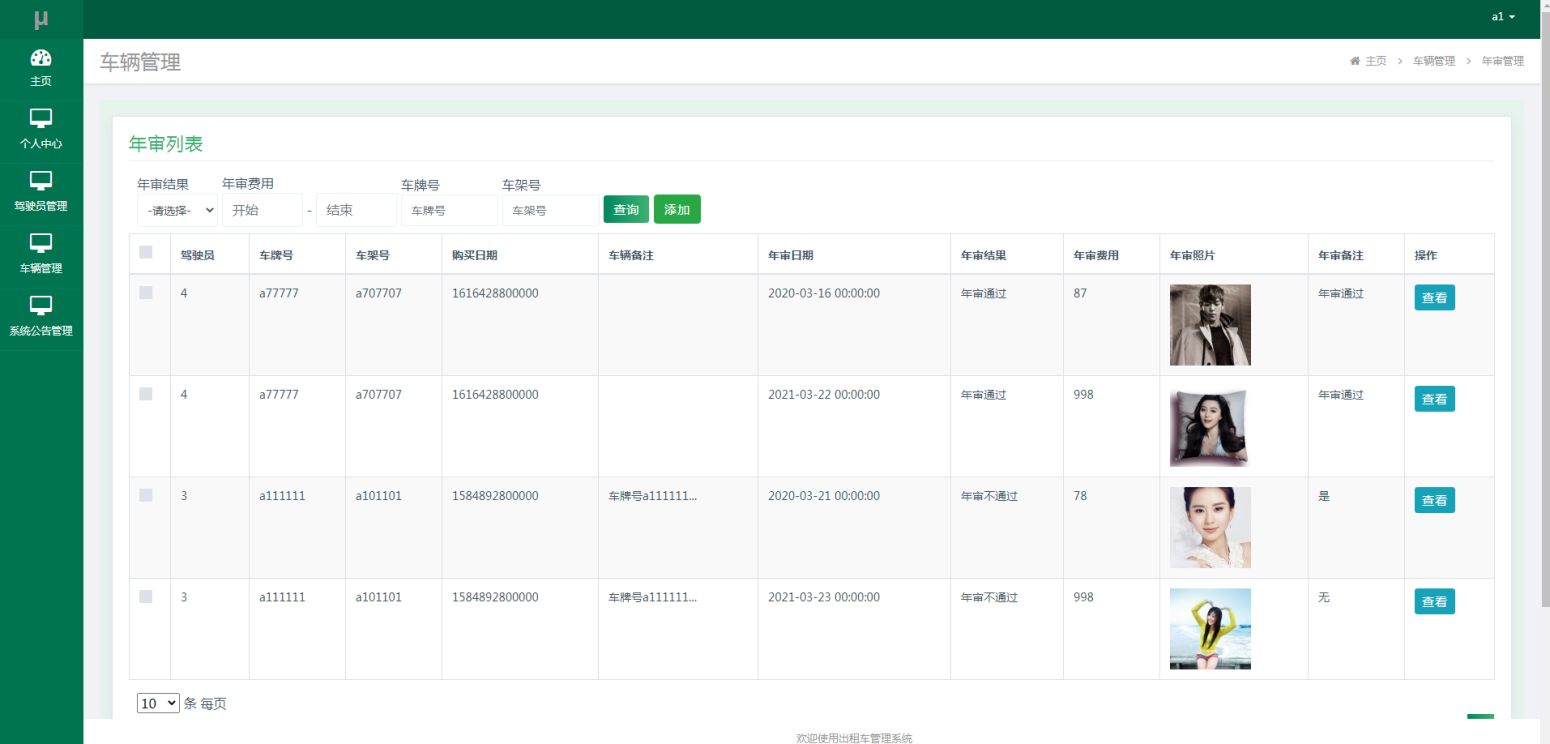Open the 年审照片 thumbnail in 2020-03-21 row

[1210, 527]
